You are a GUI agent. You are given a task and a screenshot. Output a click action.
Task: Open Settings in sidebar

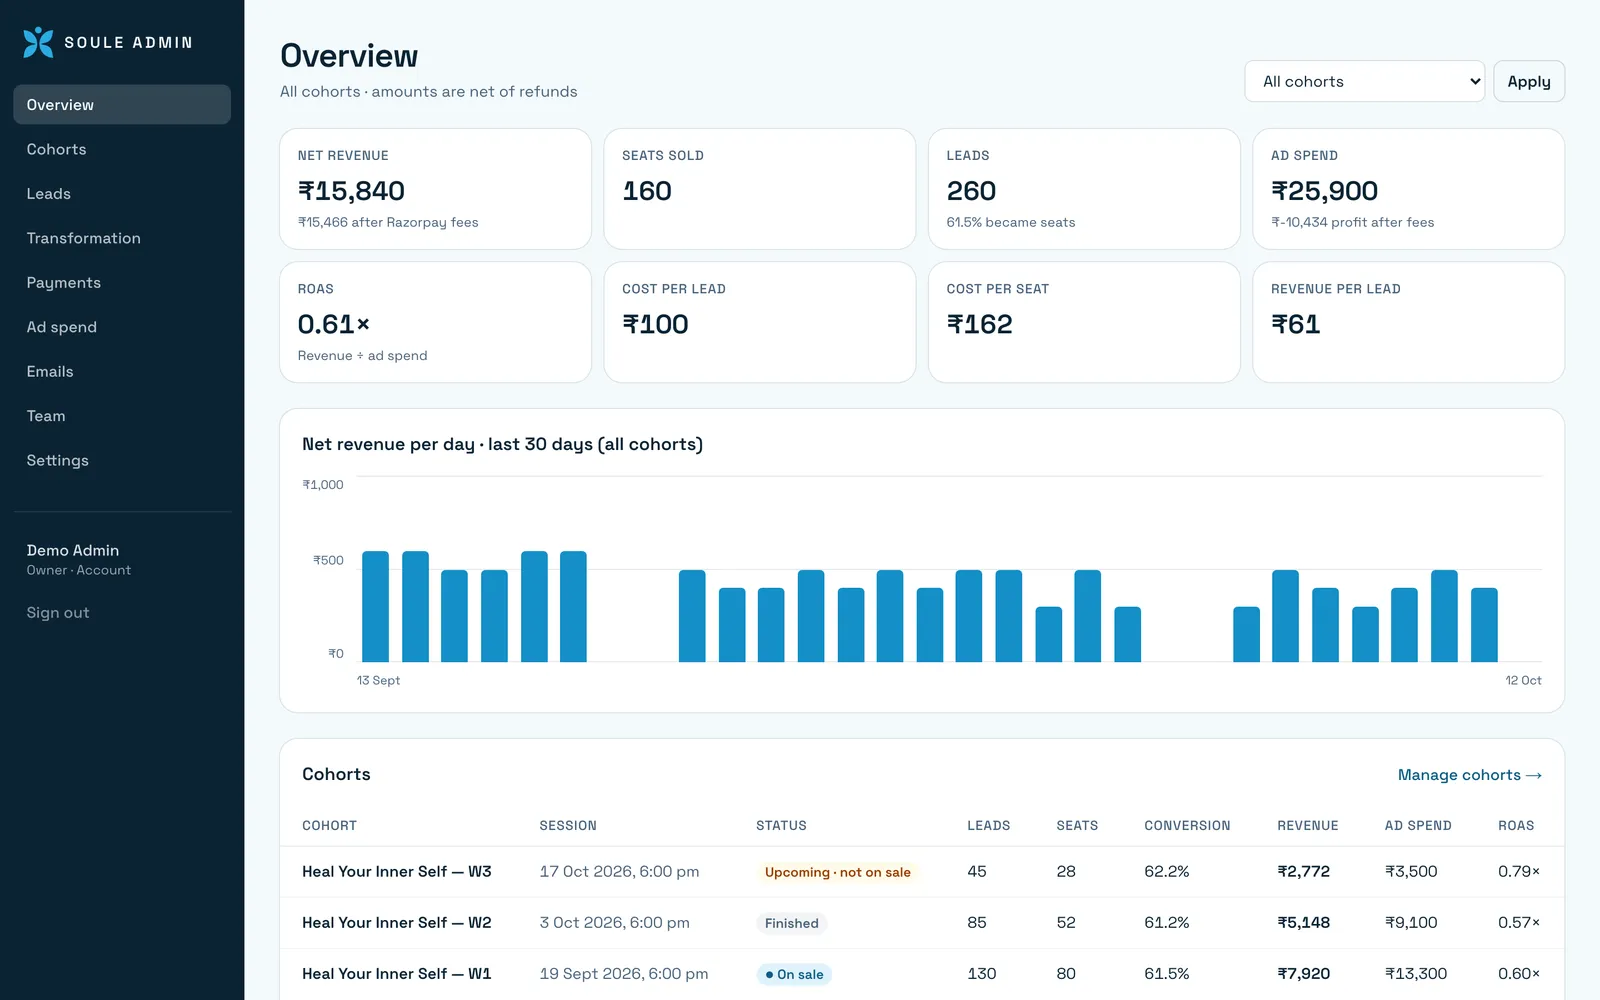[122, 460]
